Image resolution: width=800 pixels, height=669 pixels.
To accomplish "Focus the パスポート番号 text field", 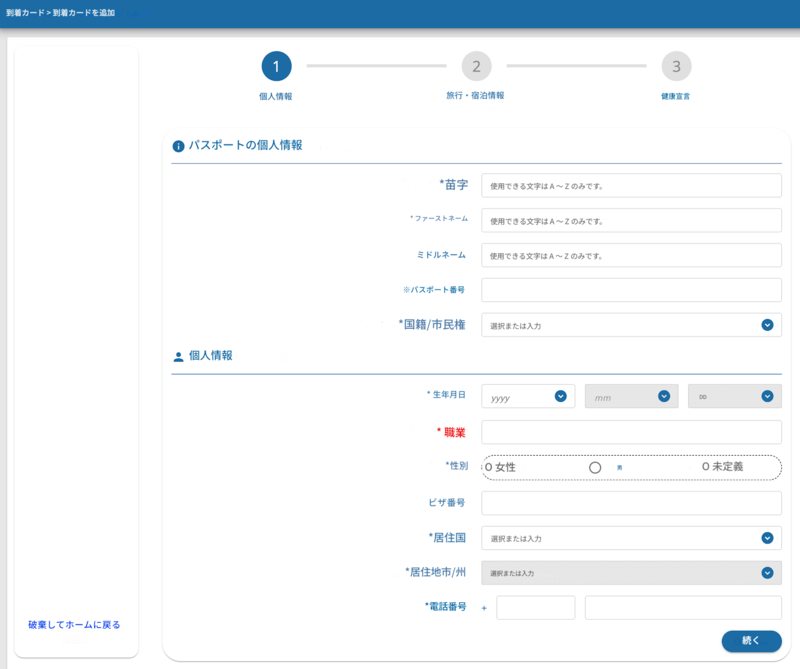I will pyautogui.click(x=631, y=290).
